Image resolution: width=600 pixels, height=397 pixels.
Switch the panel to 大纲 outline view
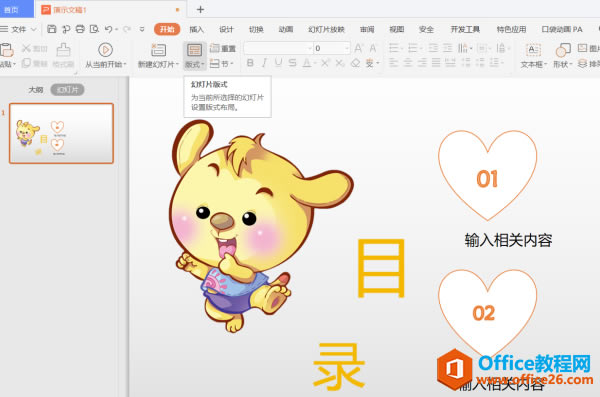click(36, 90)
